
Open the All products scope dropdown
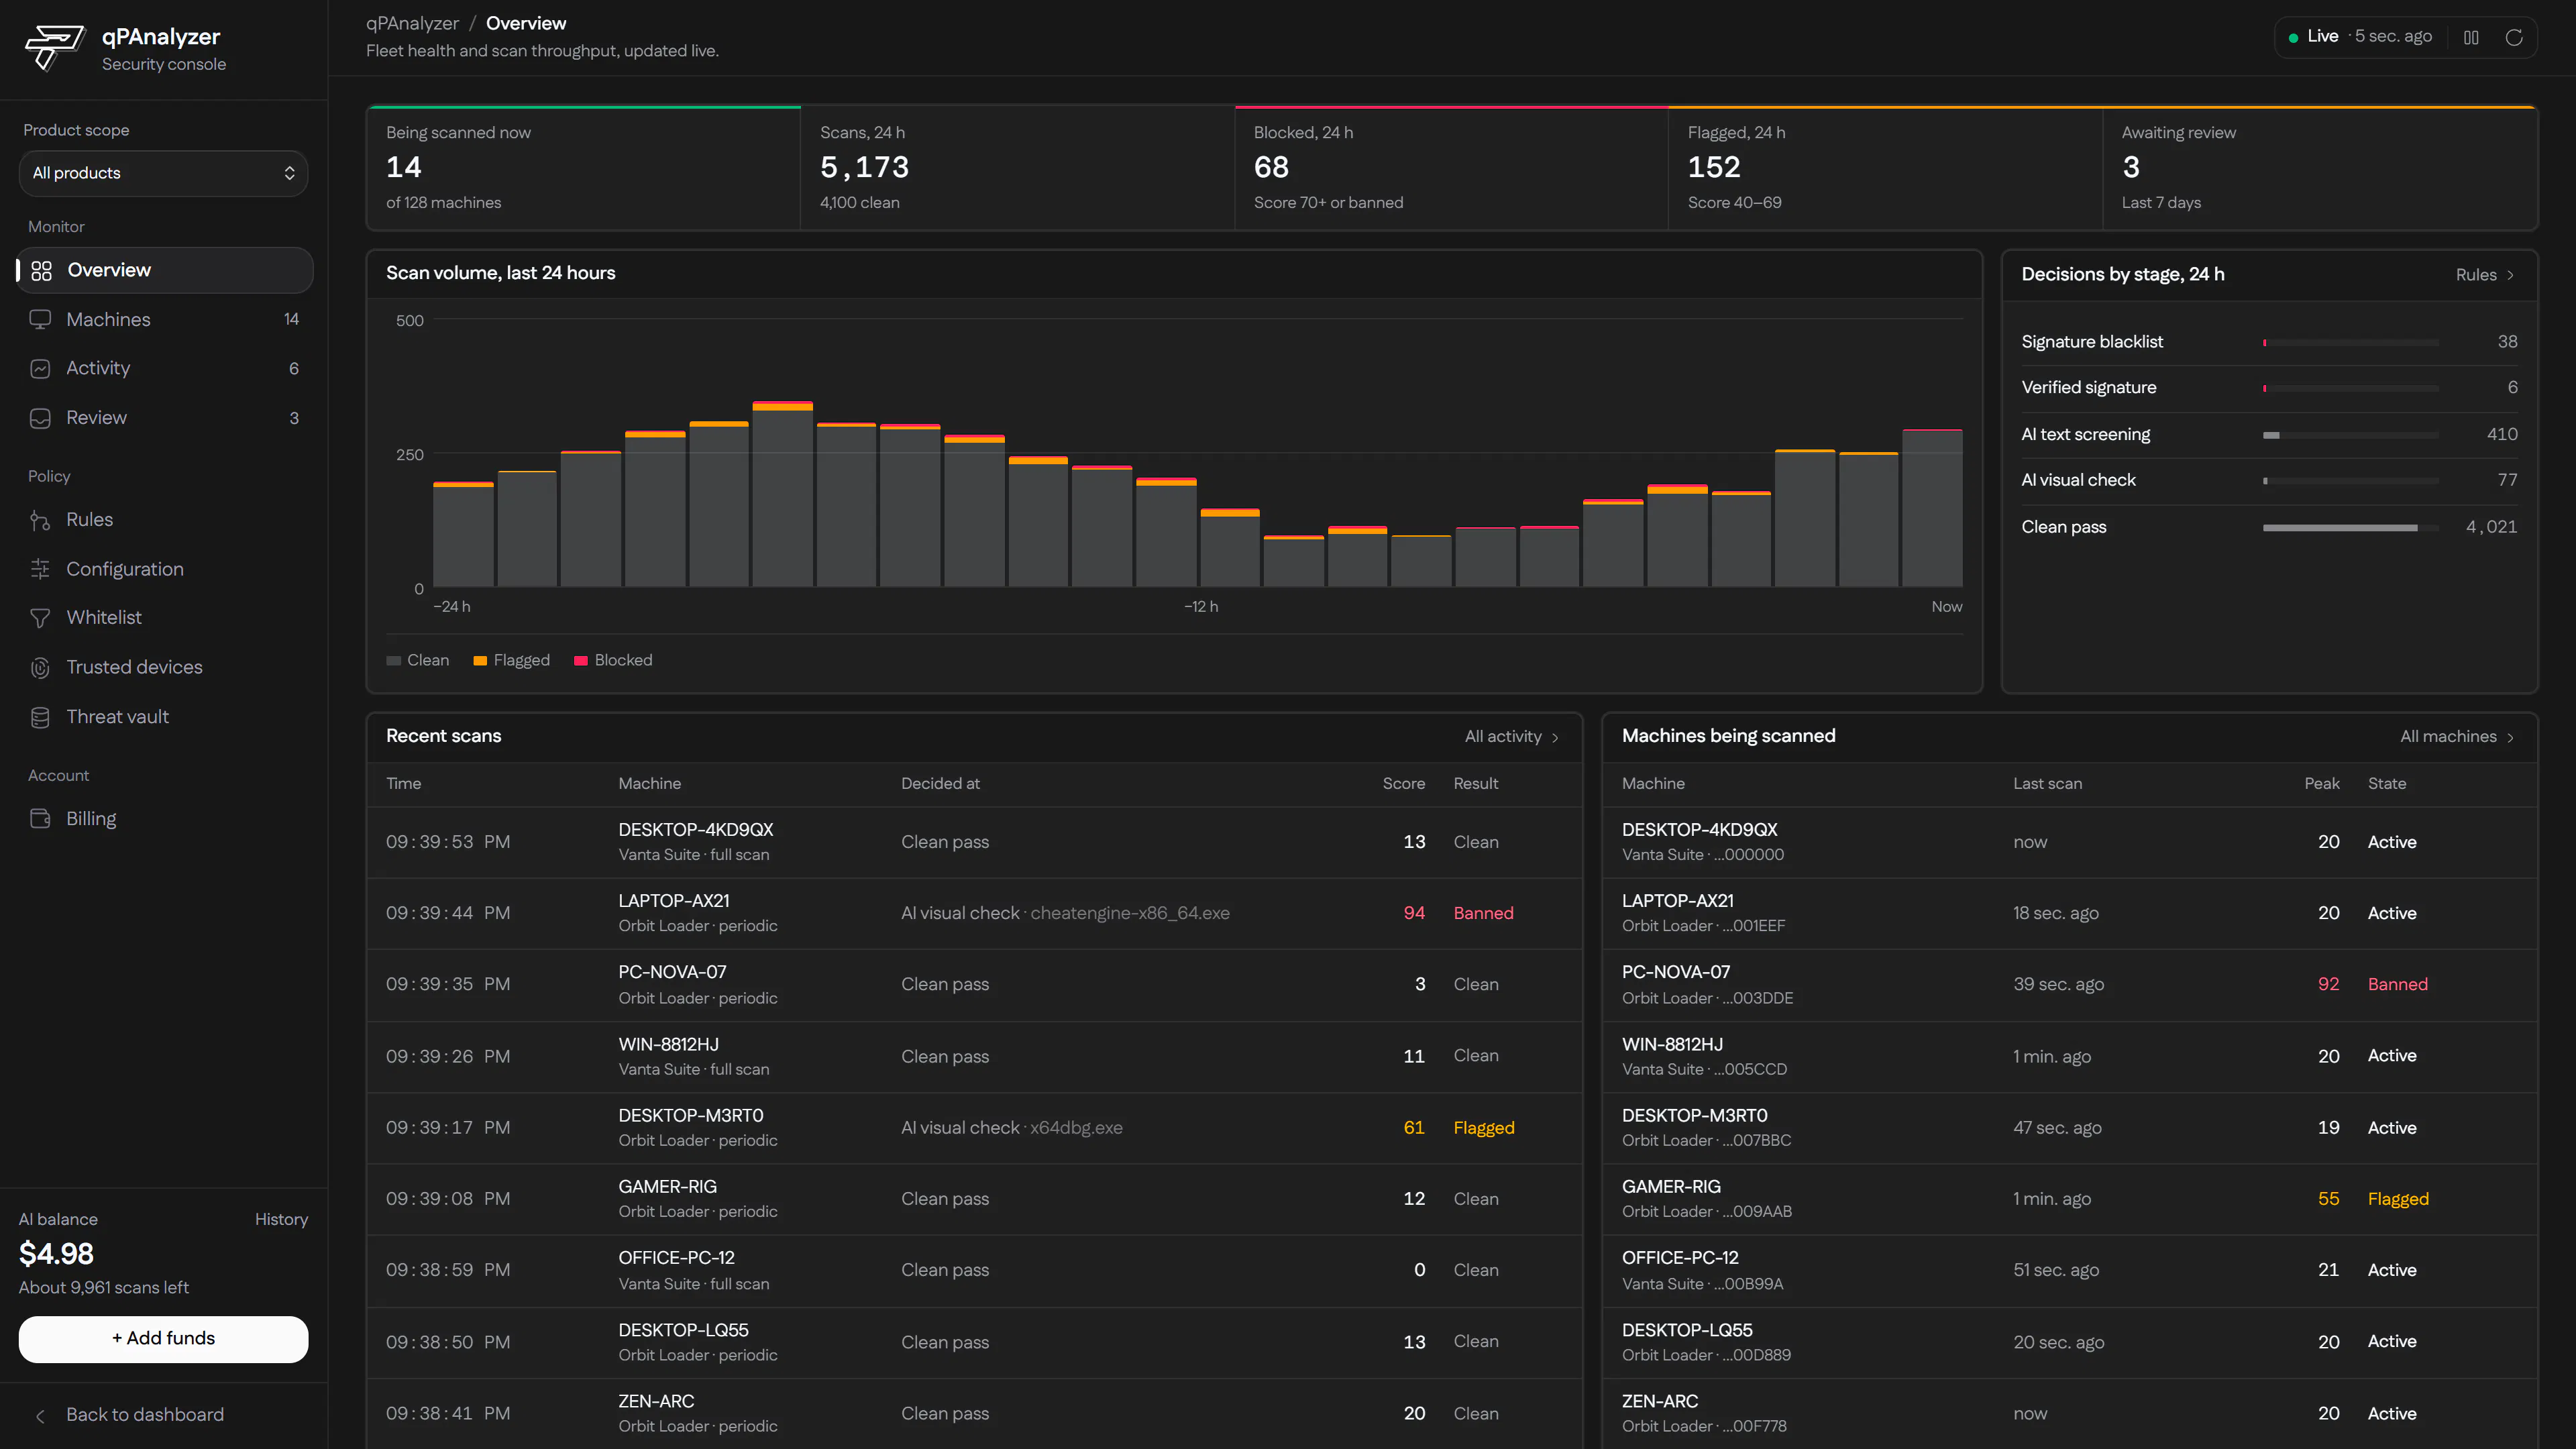(x=164, y=173)
